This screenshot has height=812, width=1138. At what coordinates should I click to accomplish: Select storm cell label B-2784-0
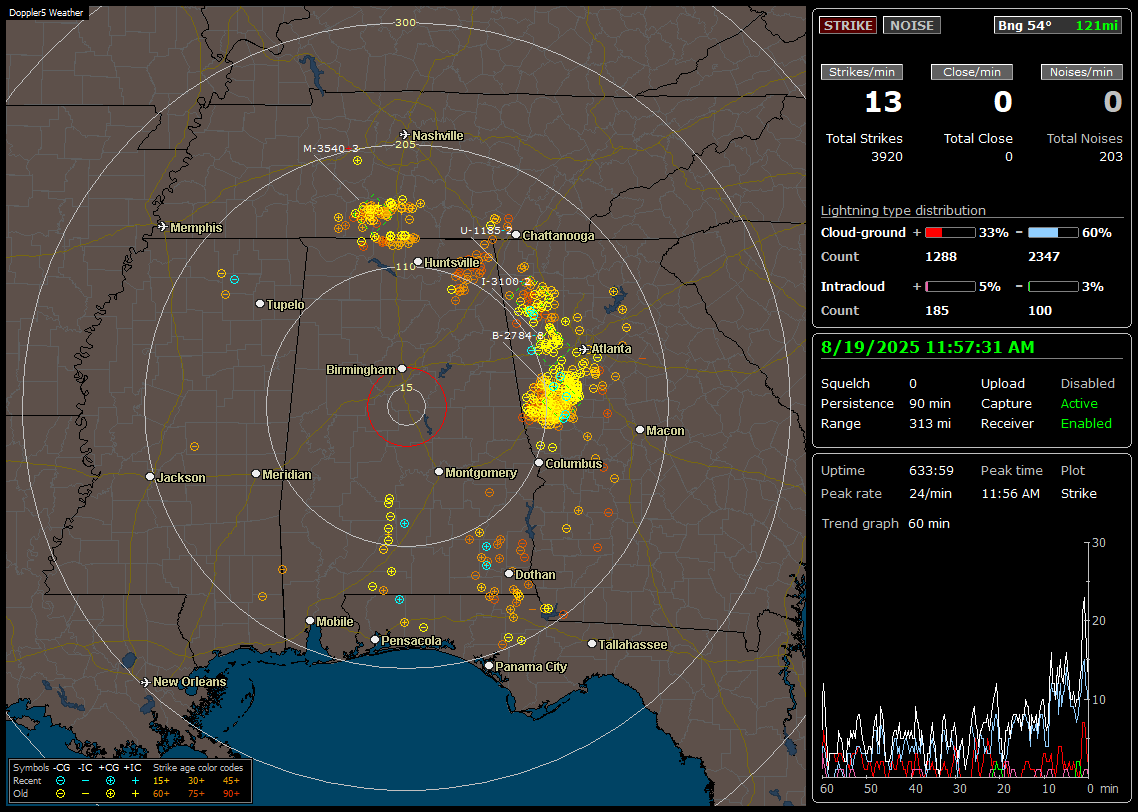[x=518, y=336]
